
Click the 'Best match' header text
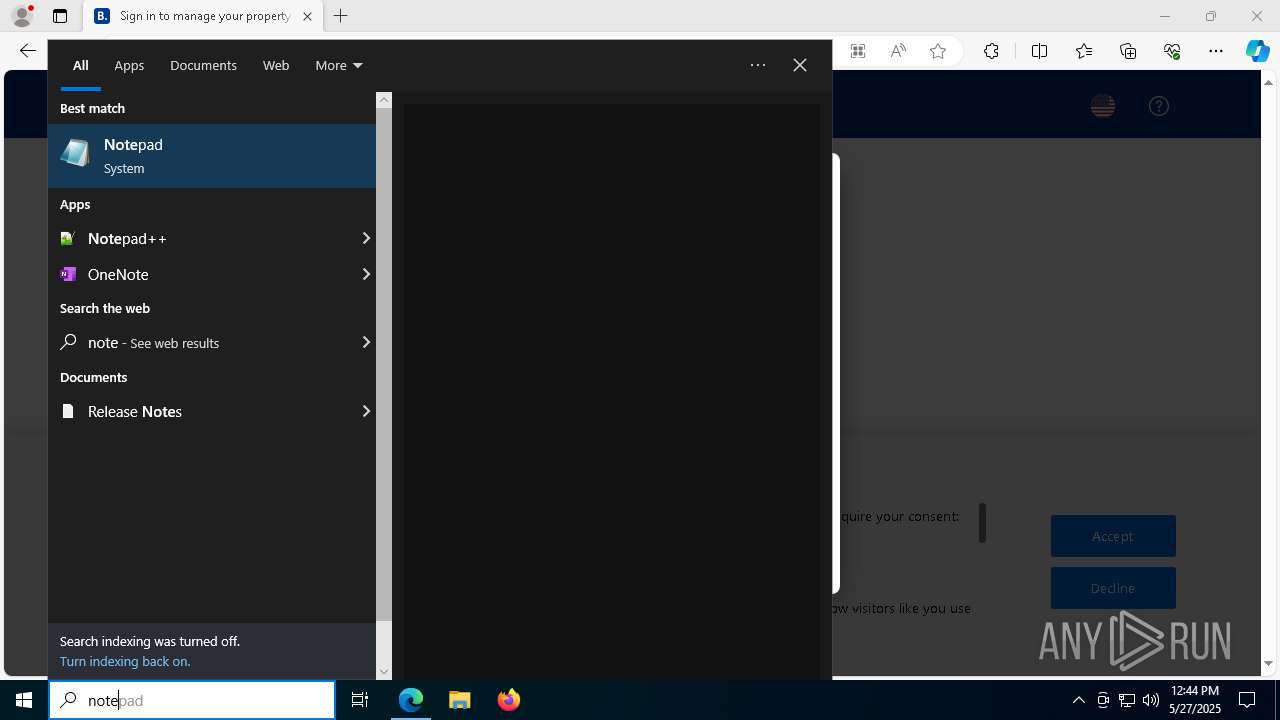(x=92, y=108)
